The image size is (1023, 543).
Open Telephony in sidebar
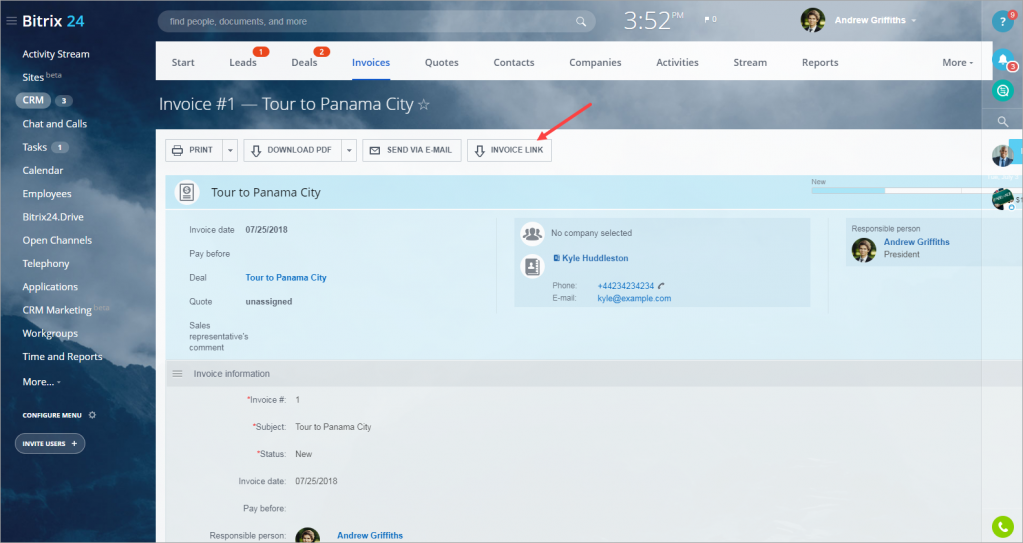[46, 264]
